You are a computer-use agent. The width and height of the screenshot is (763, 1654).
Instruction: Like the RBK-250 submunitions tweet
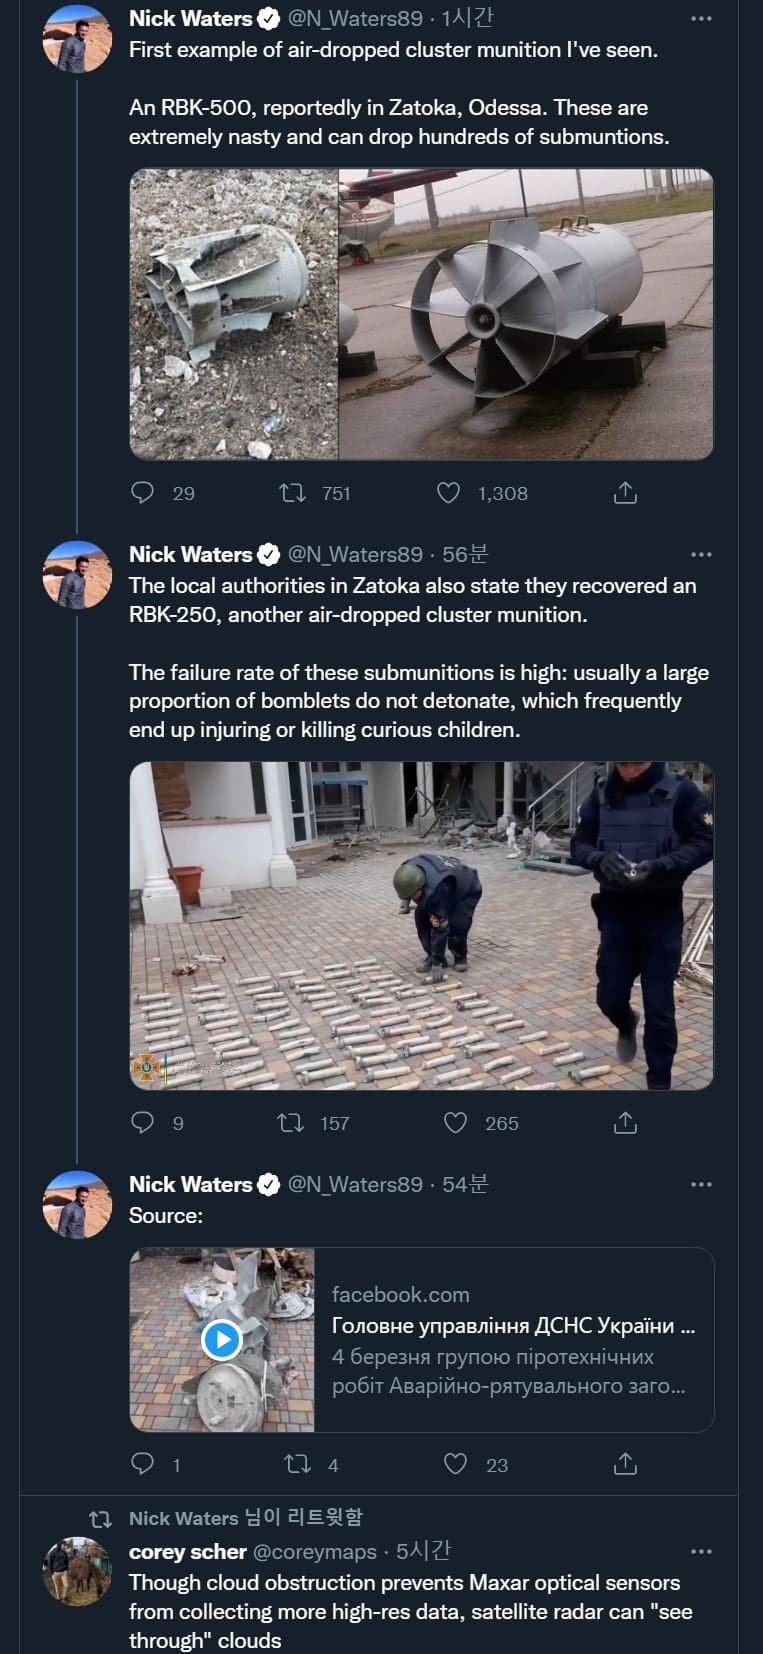[x=455, y=1122]
